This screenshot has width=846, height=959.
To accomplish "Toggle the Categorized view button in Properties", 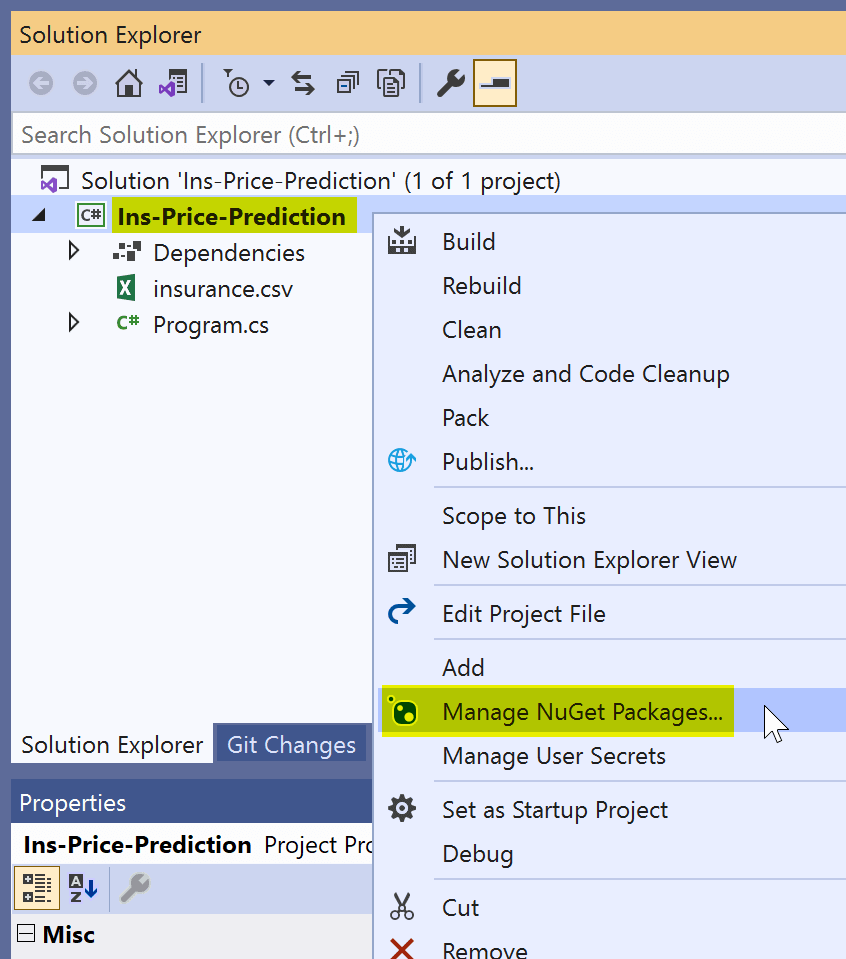I will [x=37, y=888].
